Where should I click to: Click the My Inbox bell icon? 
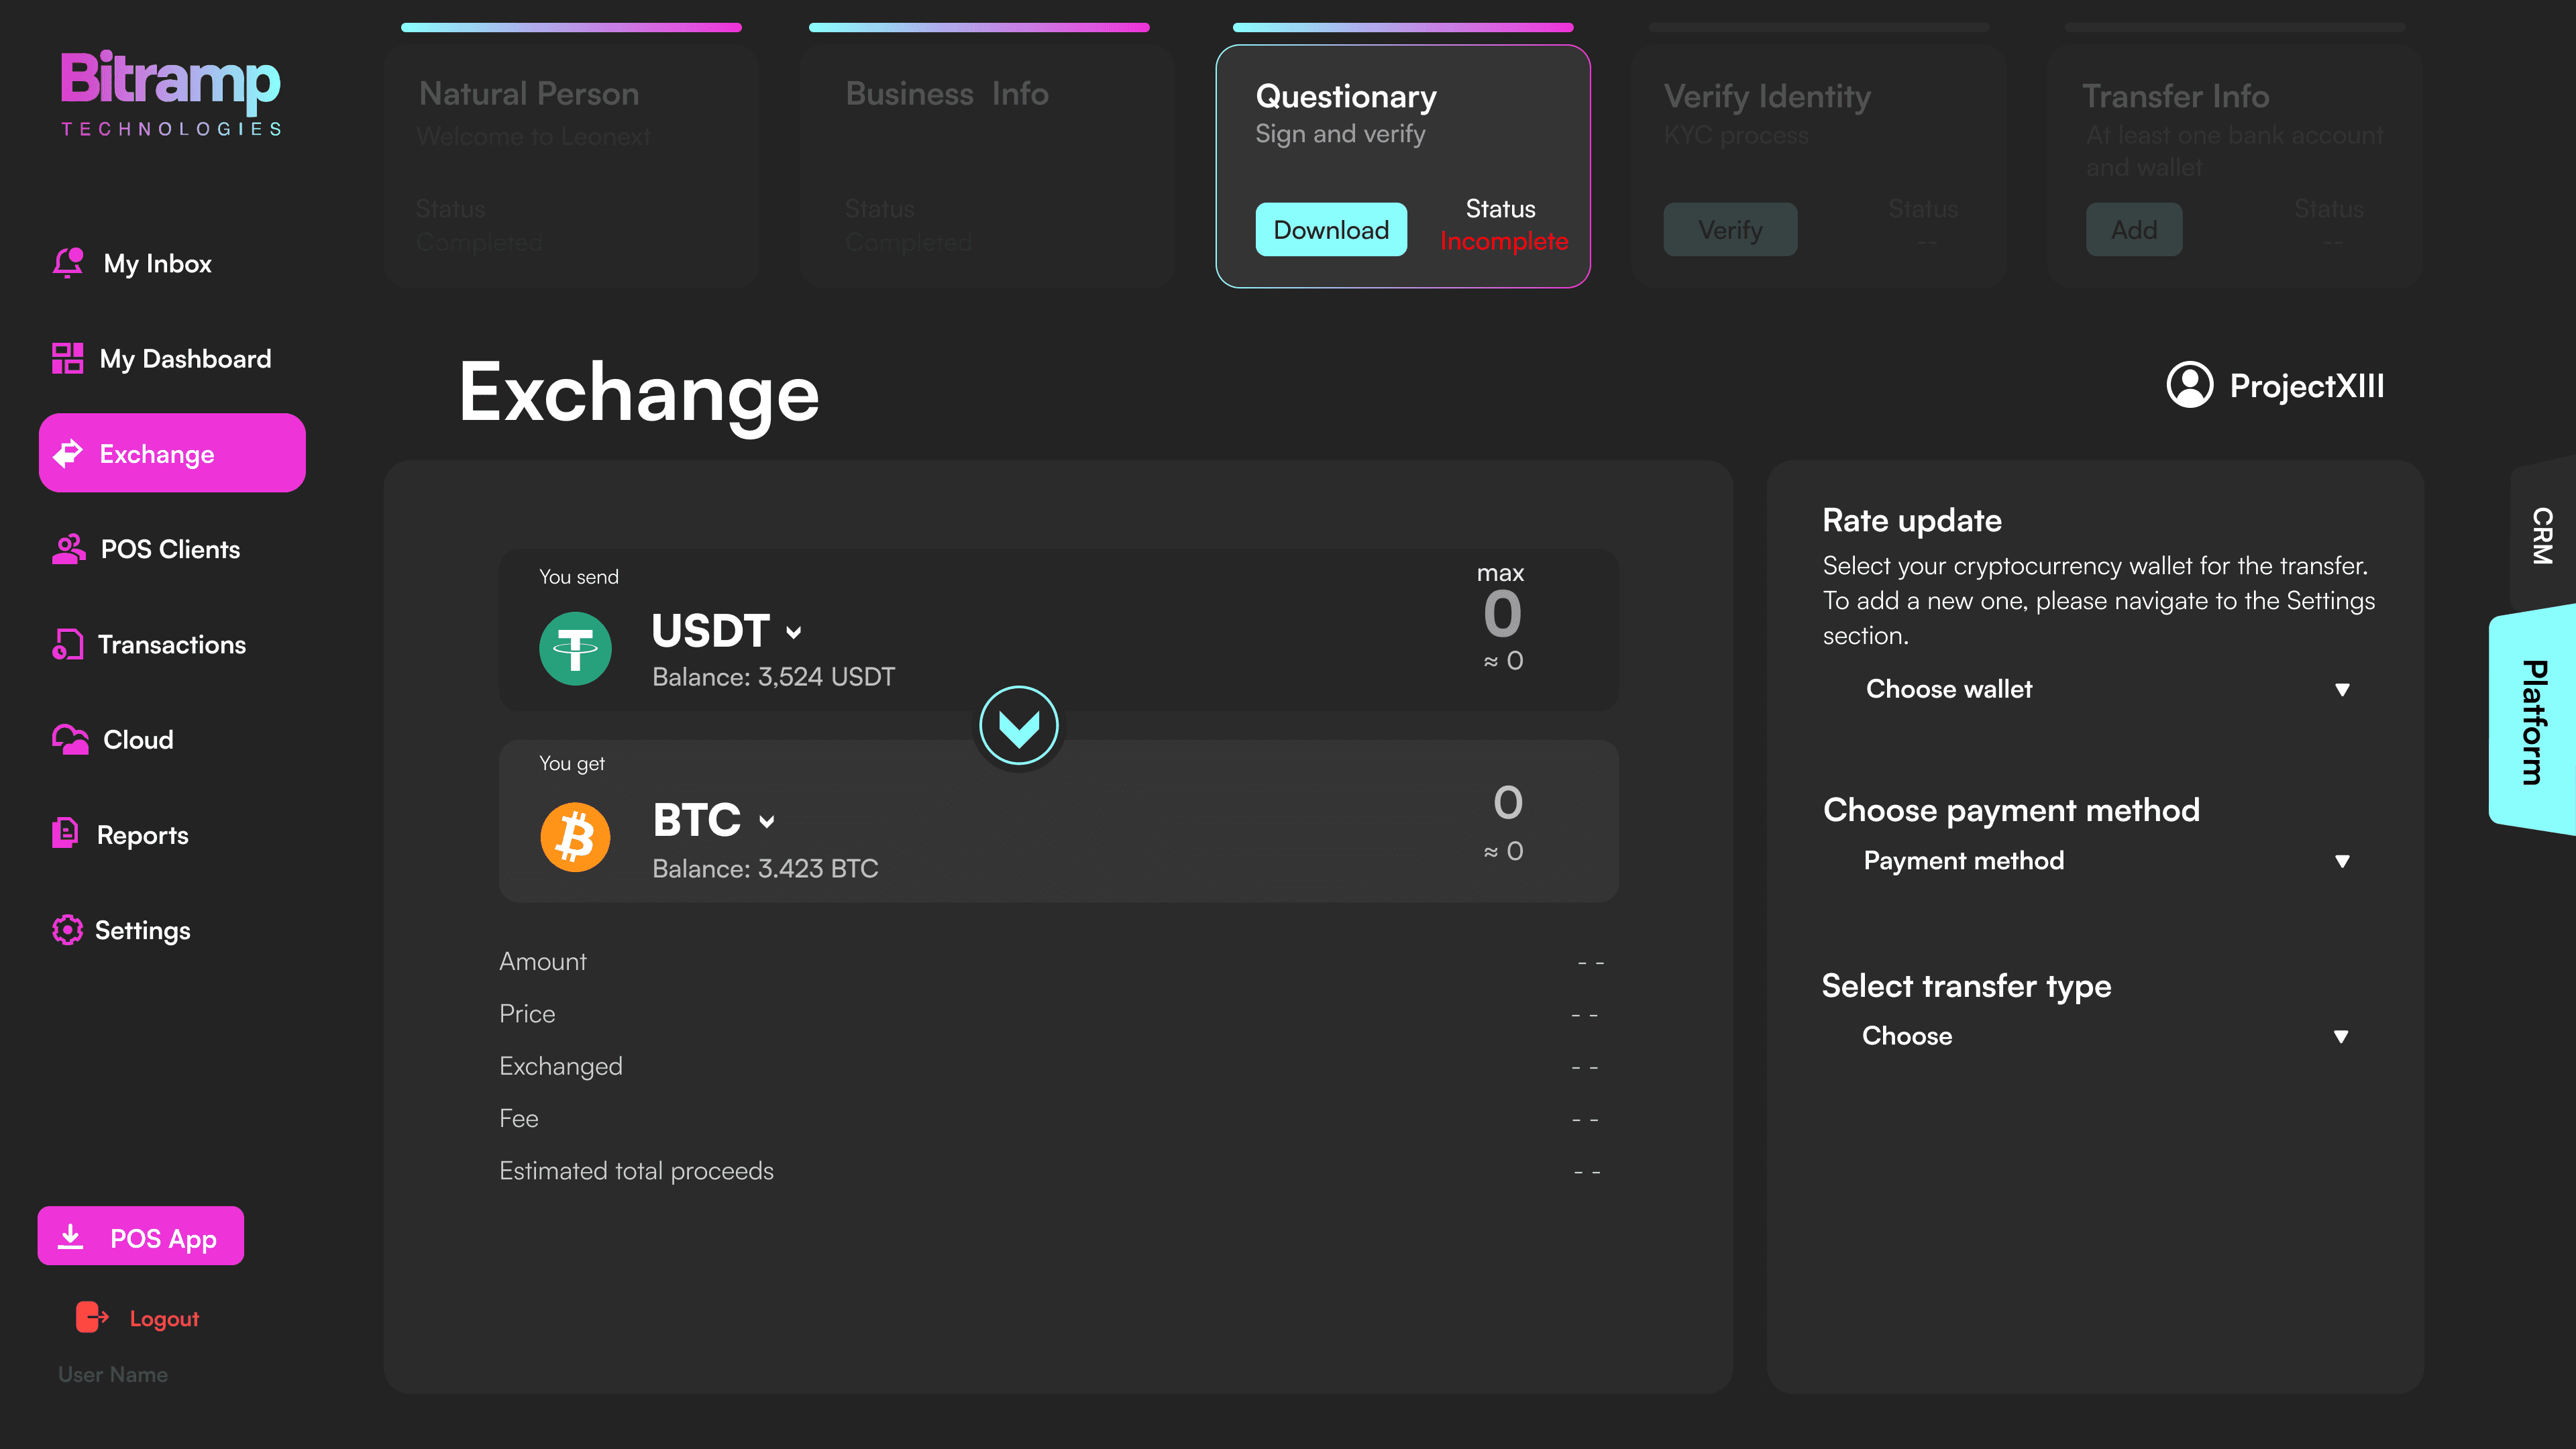point(68,263)
